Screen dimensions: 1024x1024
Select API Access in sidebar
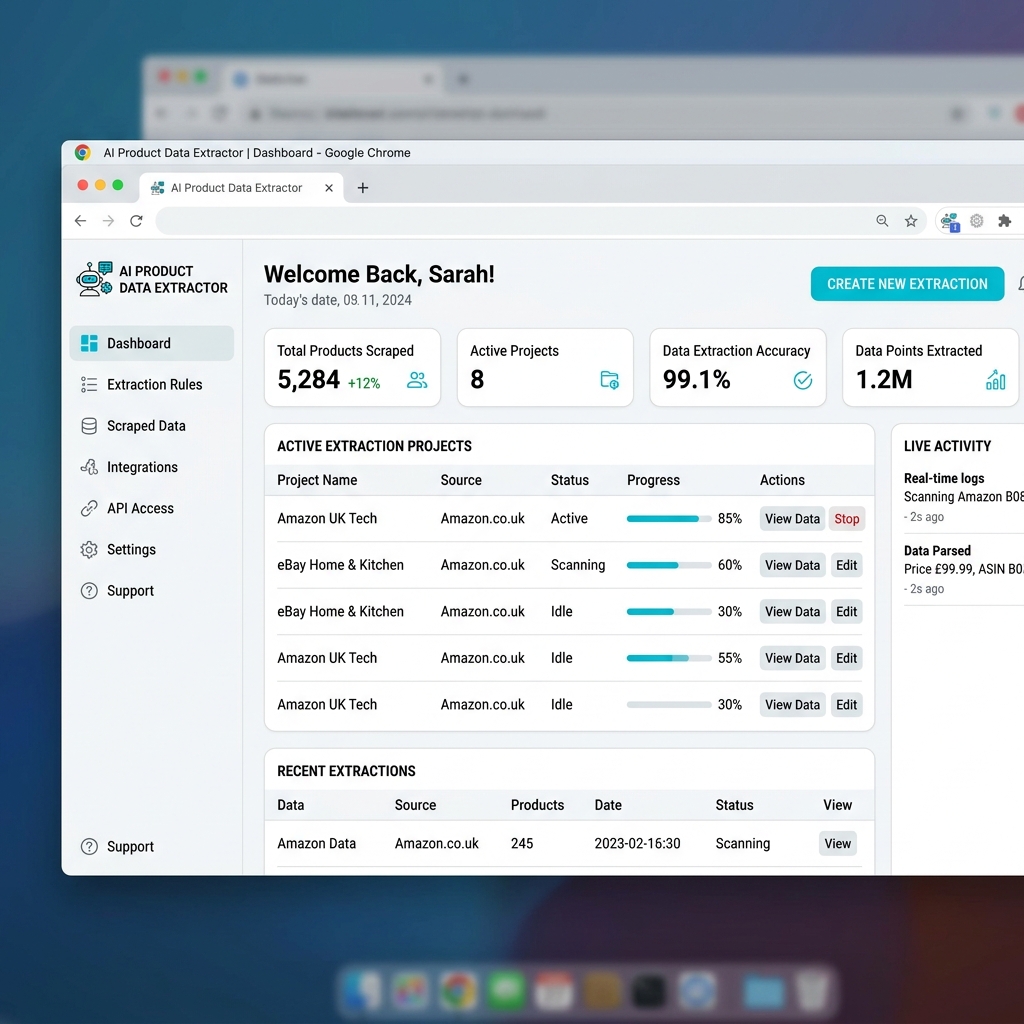[x=152, y=508]
